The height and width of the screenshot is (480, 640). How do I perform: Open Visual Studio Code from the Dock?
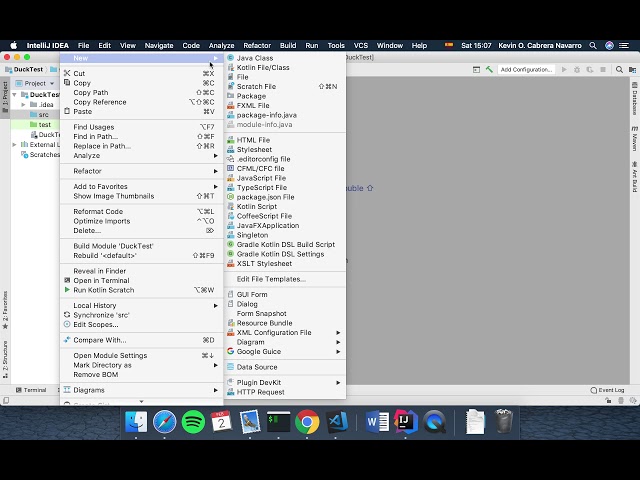[x=337, y=422]
